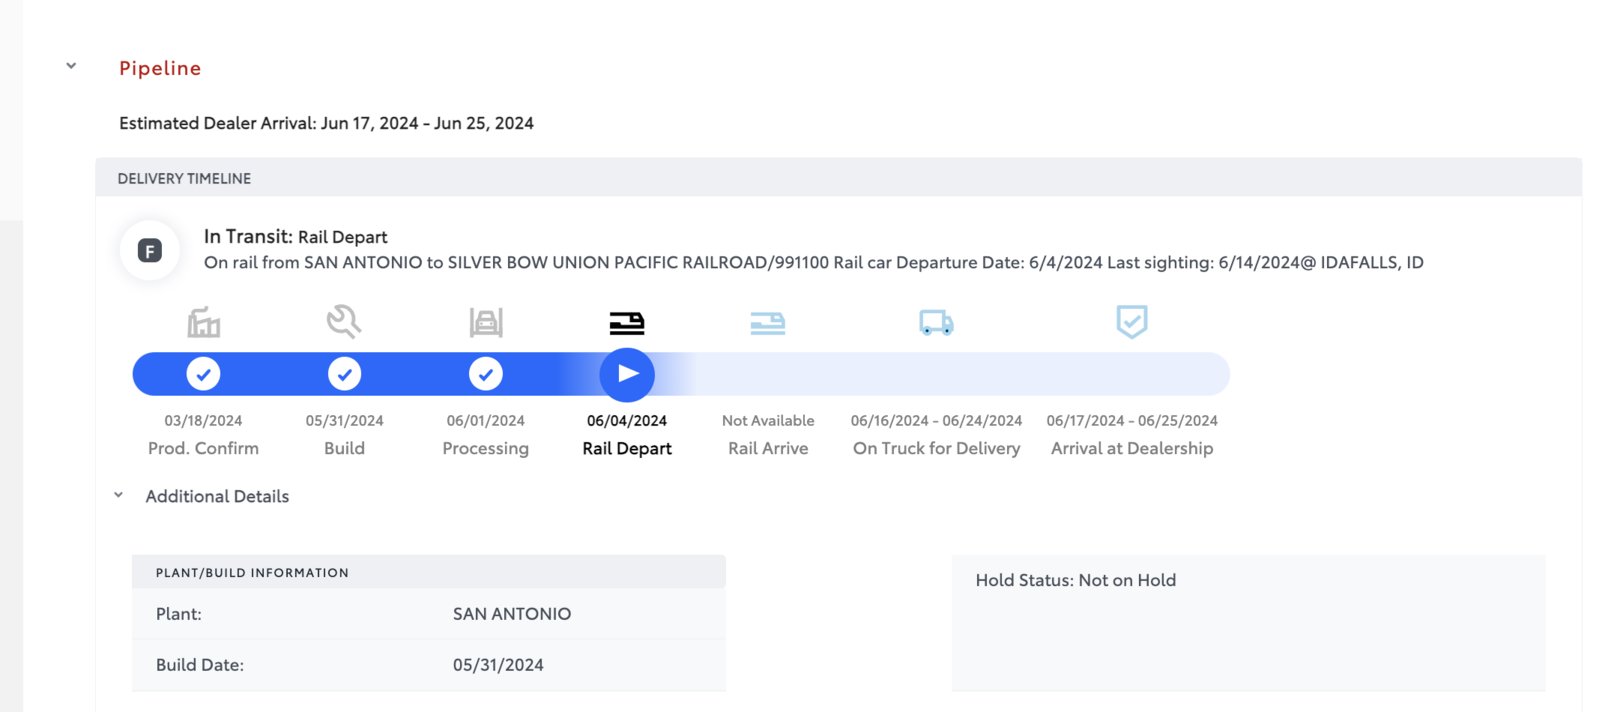Click the 06/16/2024 - 06/24/2024 date range
This screenshot has height=712, width=1599.
(936, 421)
